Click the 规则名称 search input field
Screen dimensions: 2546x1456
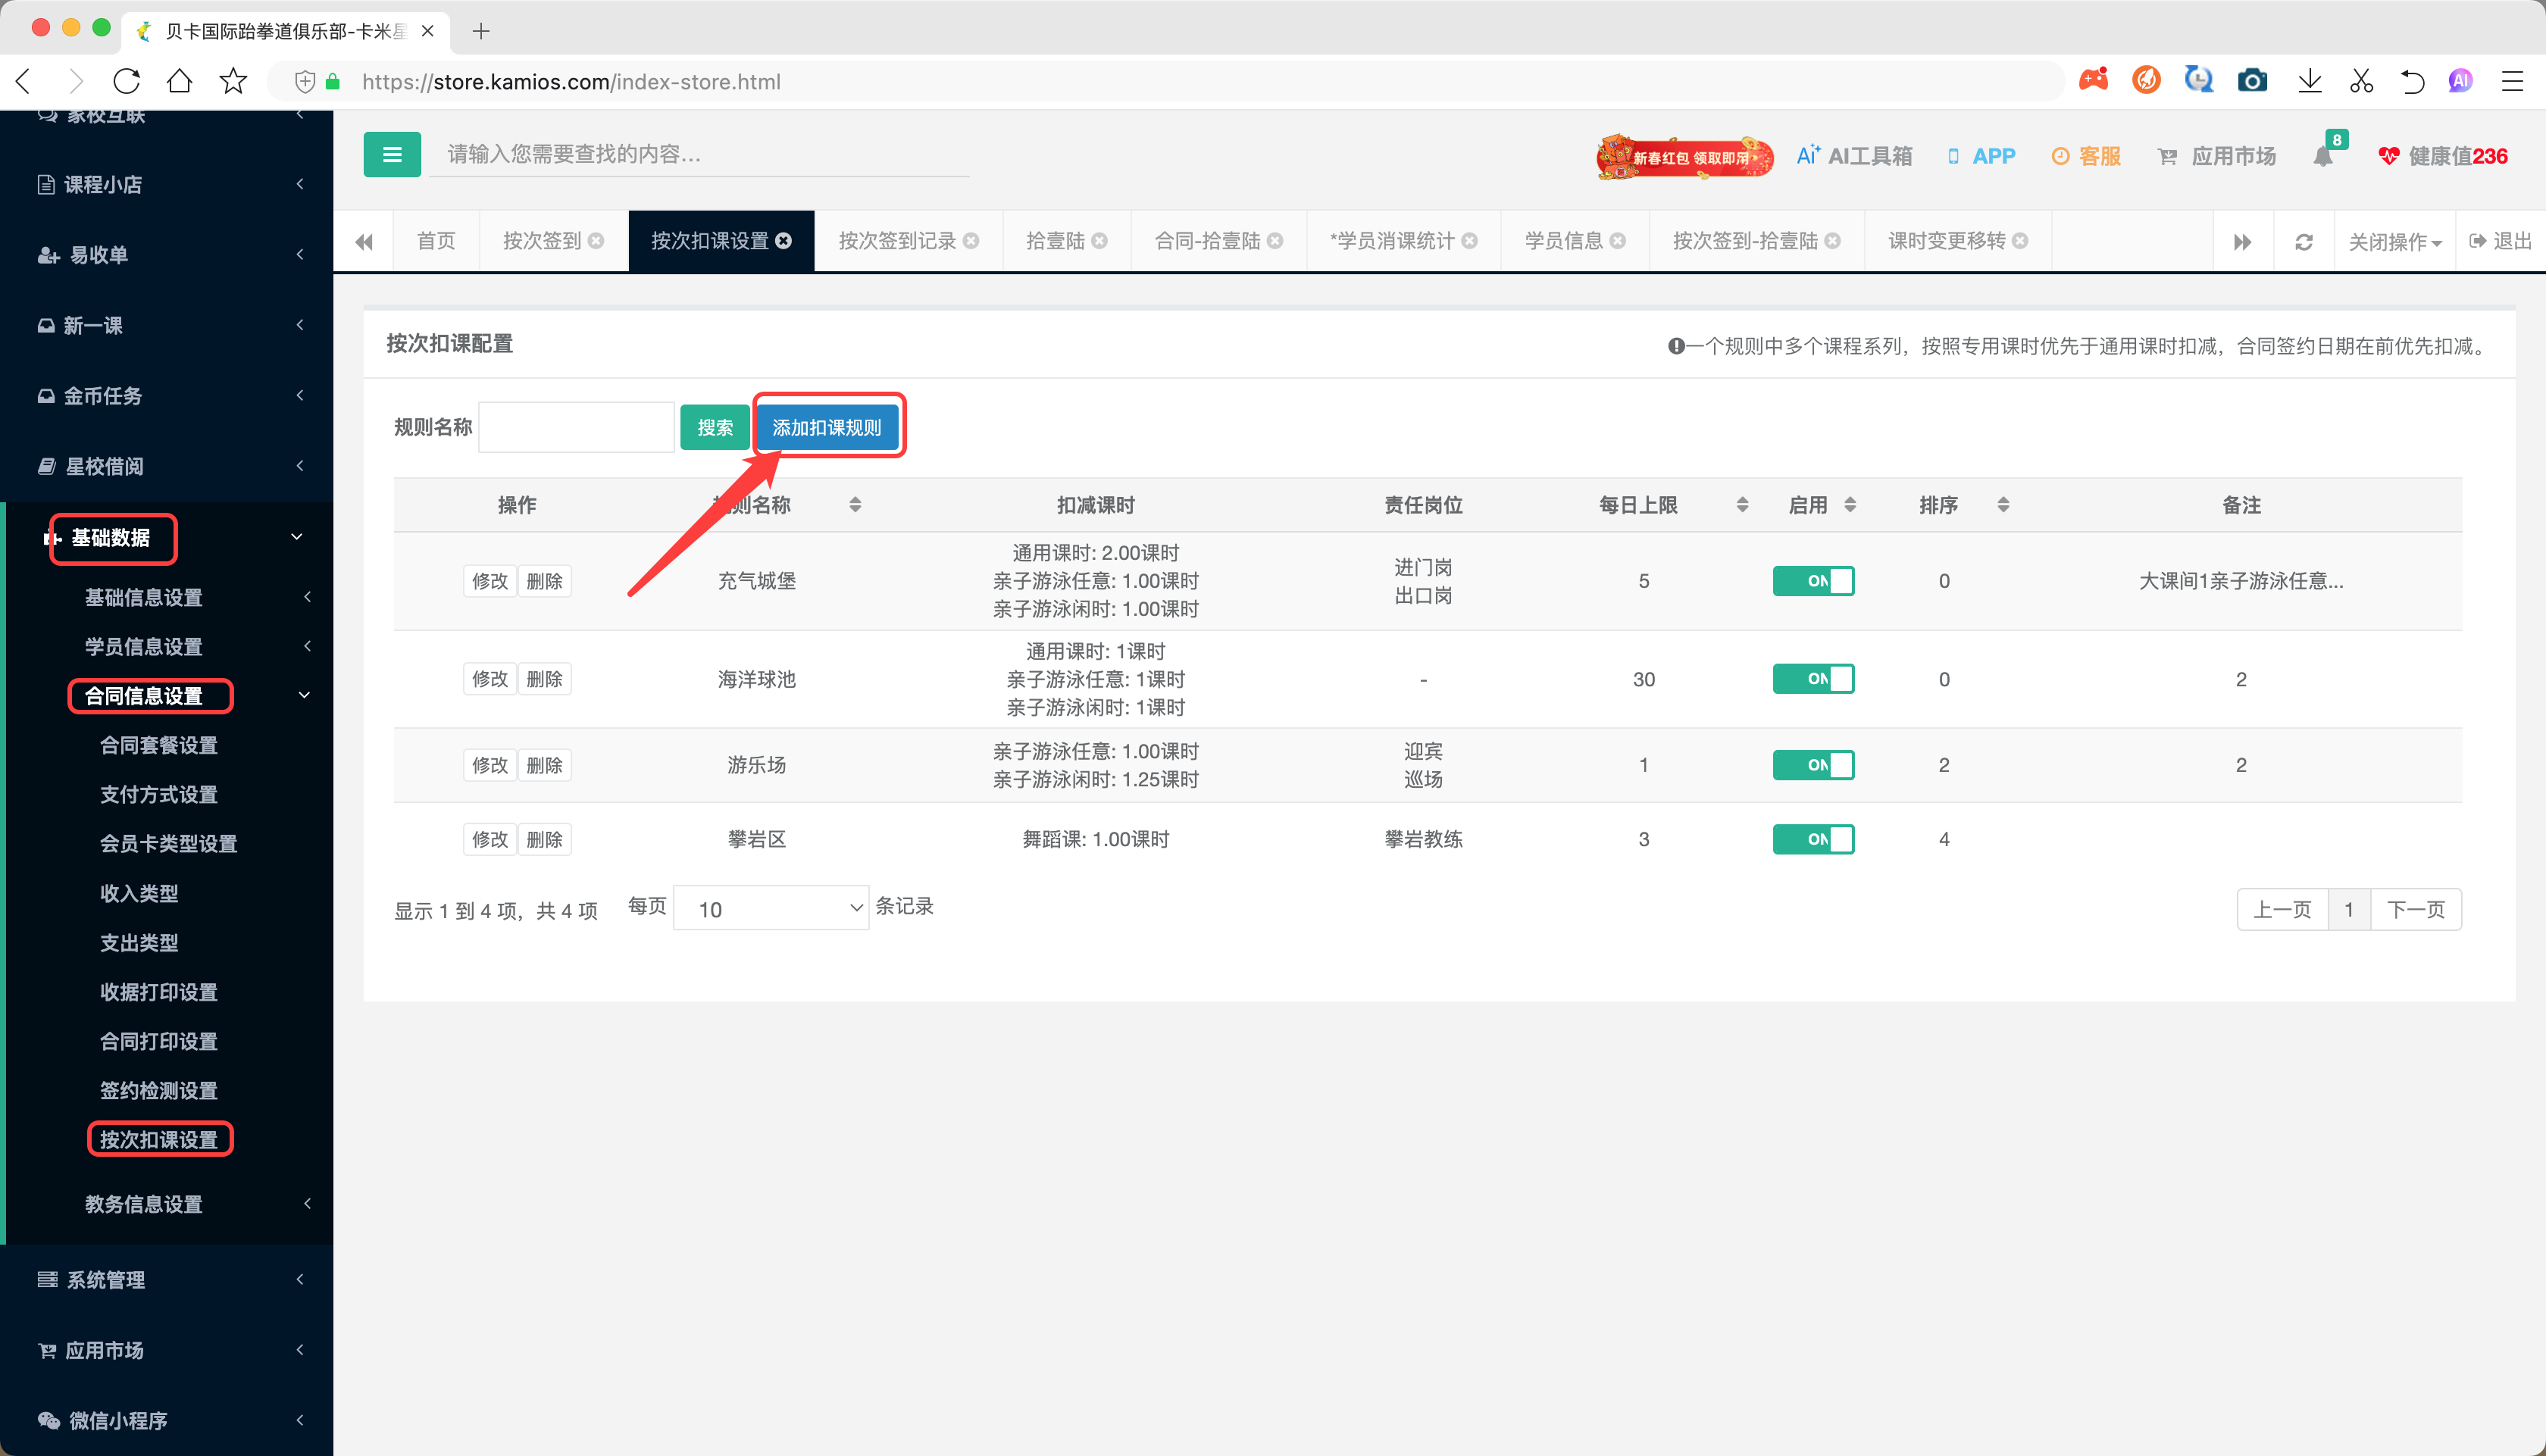(576, 427)
